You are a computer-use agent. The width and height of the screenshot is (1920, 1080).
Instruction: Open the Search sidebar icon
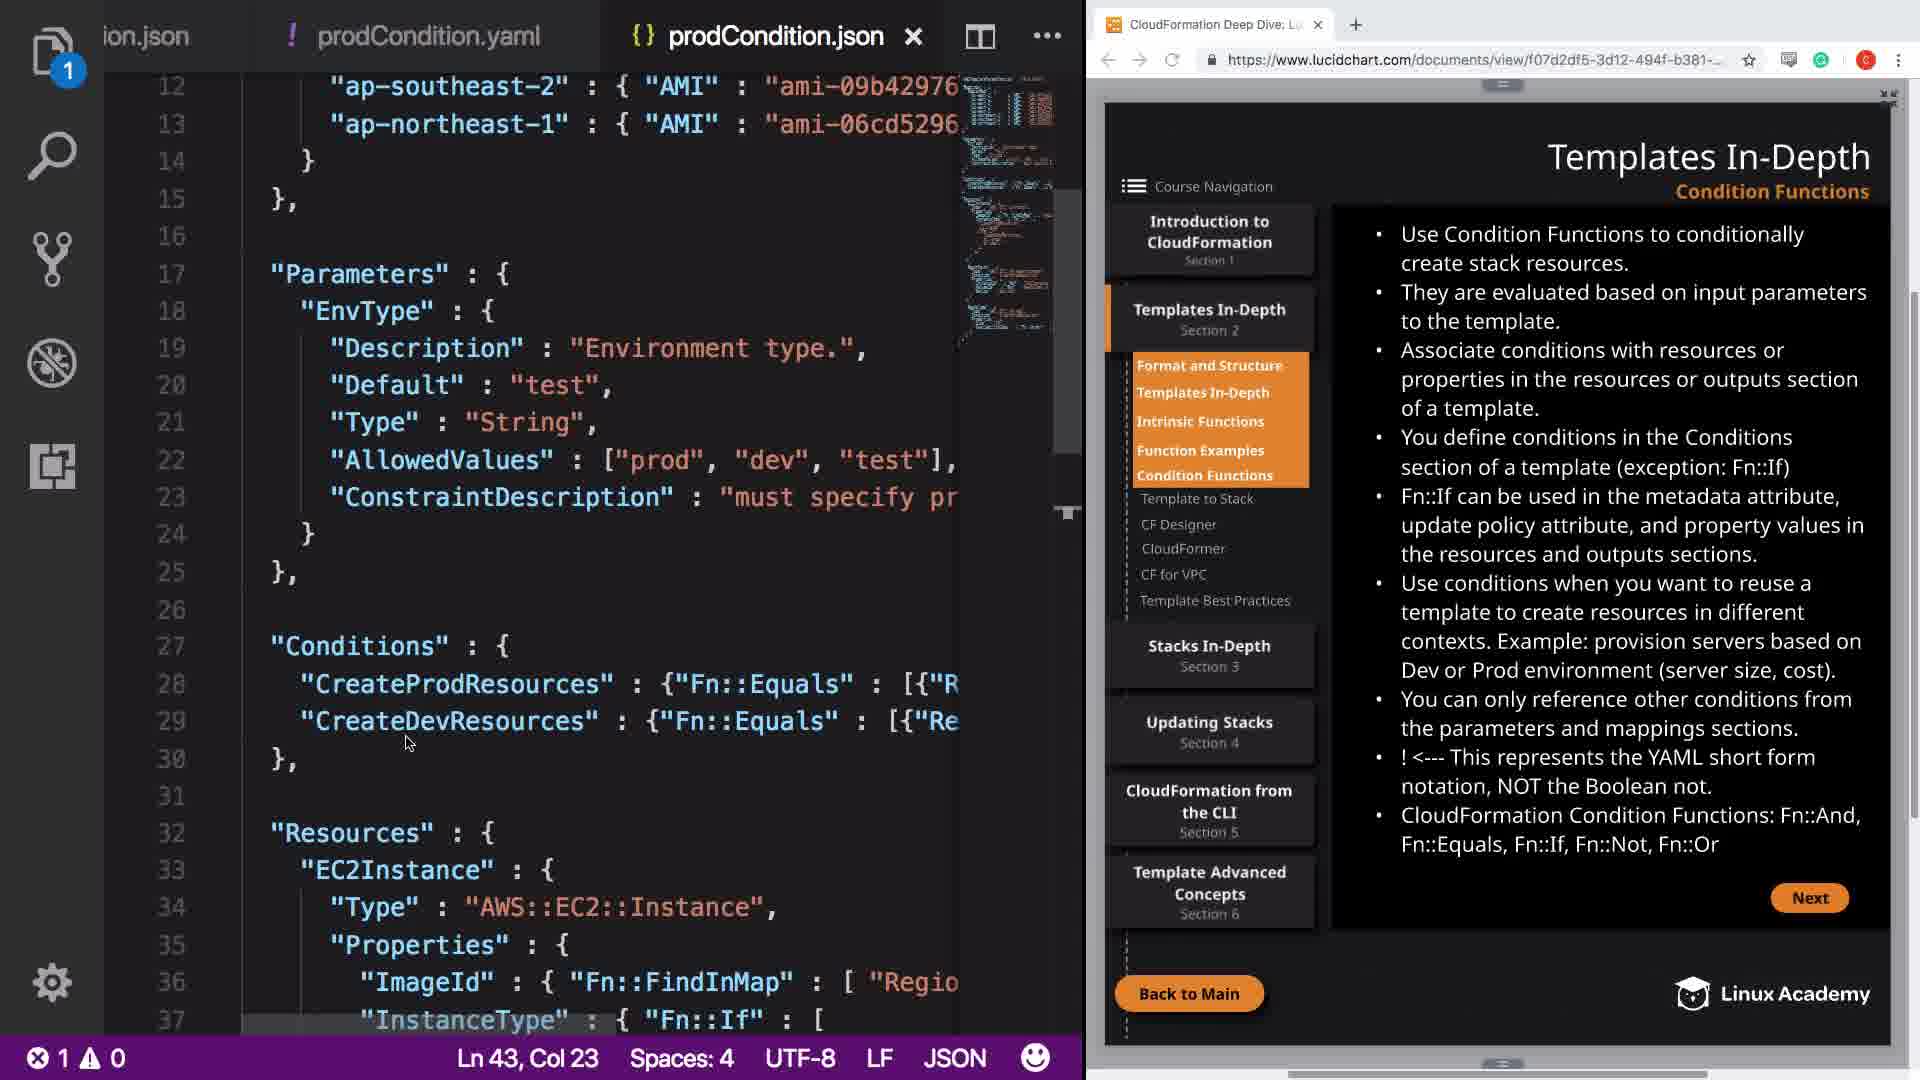click(52, 156)
